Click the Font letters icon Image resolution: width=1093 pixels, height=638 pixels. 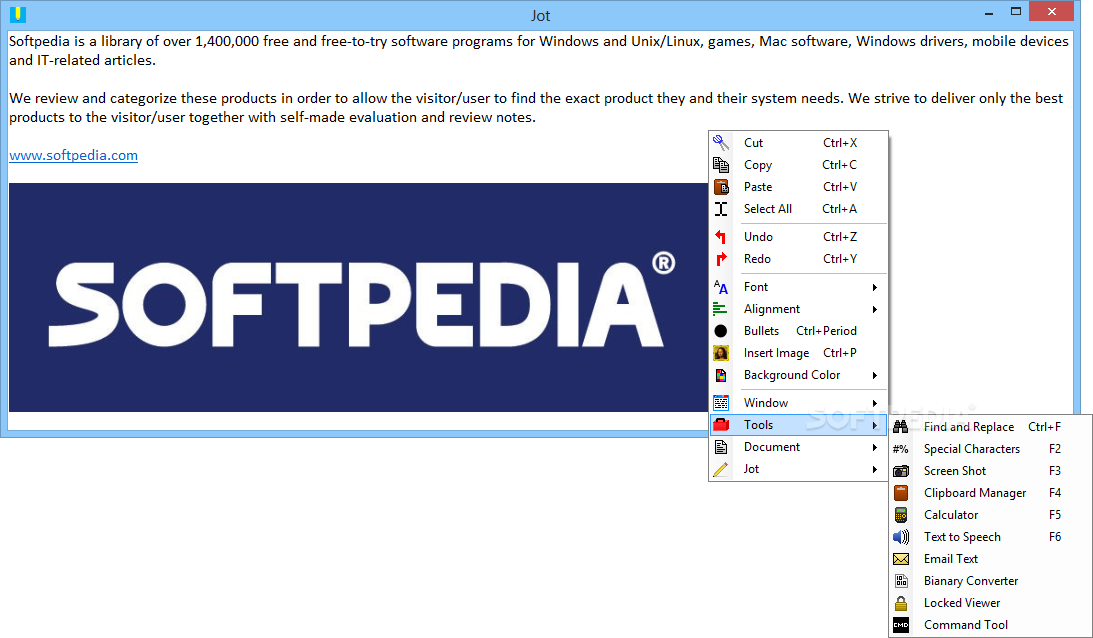[721, 287]
